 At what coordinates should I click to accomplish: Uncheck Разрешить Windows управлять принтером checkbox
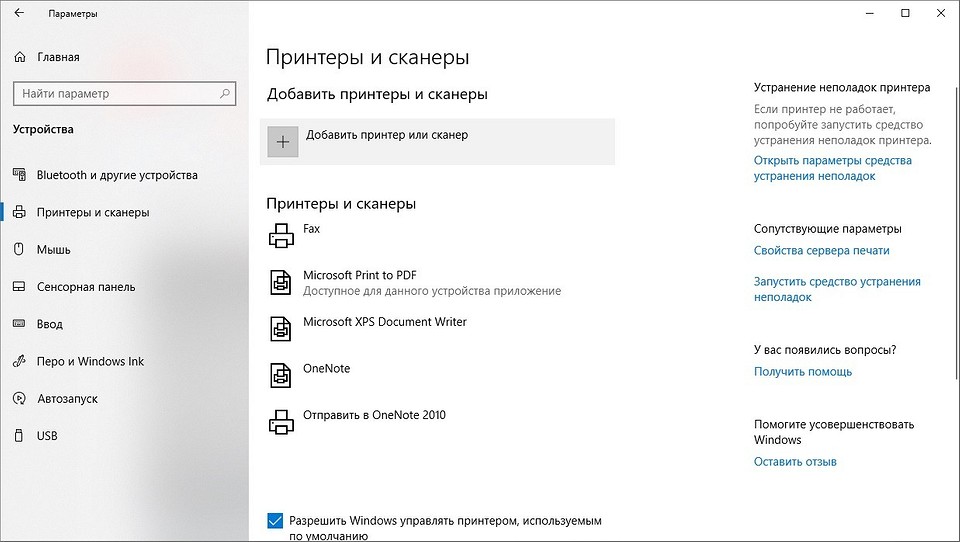click(275, 521)
